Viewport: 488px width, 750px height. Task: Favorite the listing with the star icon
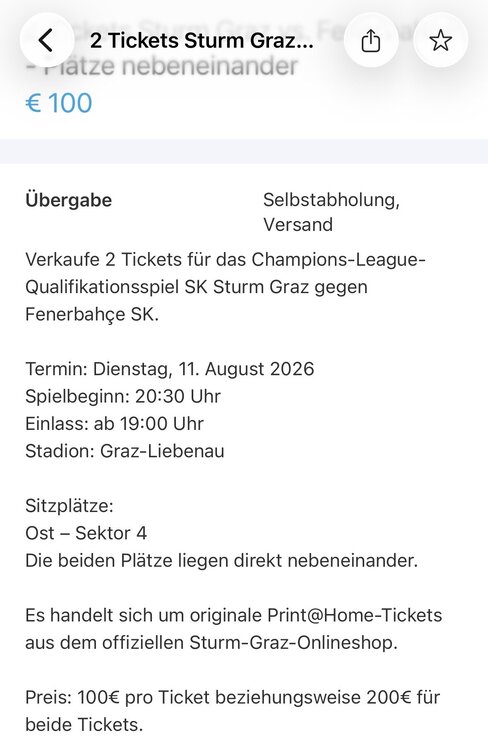440,40
